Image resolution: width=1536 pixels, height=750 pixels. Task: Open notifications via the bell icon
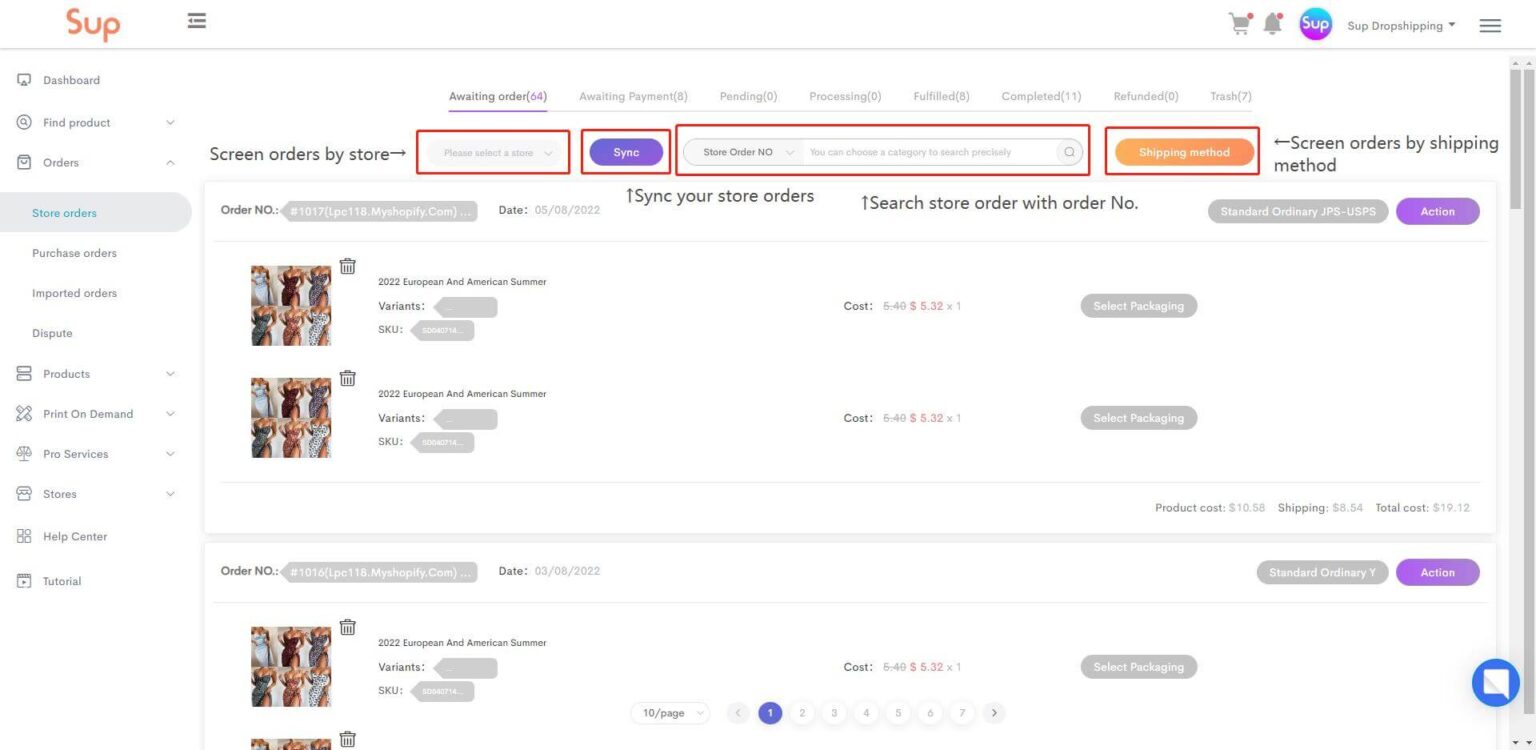pos(1273,24)
